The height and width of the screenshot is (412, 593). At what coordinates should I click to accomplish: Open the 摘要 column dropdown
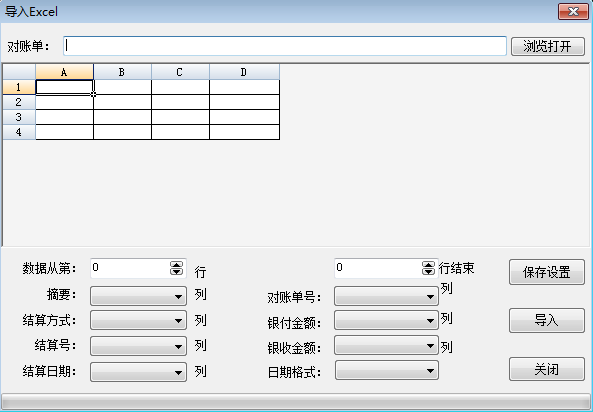(138, 296)
